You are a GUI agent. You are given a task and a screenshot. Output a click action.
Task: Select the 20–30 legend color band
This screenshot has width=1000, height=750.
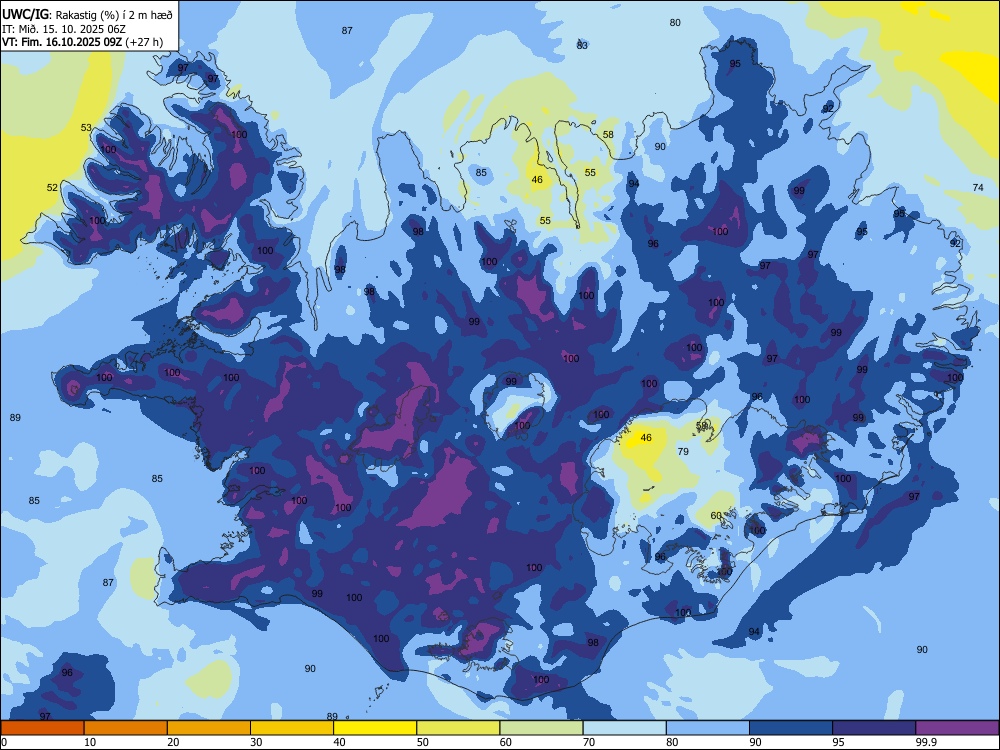click(209, 728)
